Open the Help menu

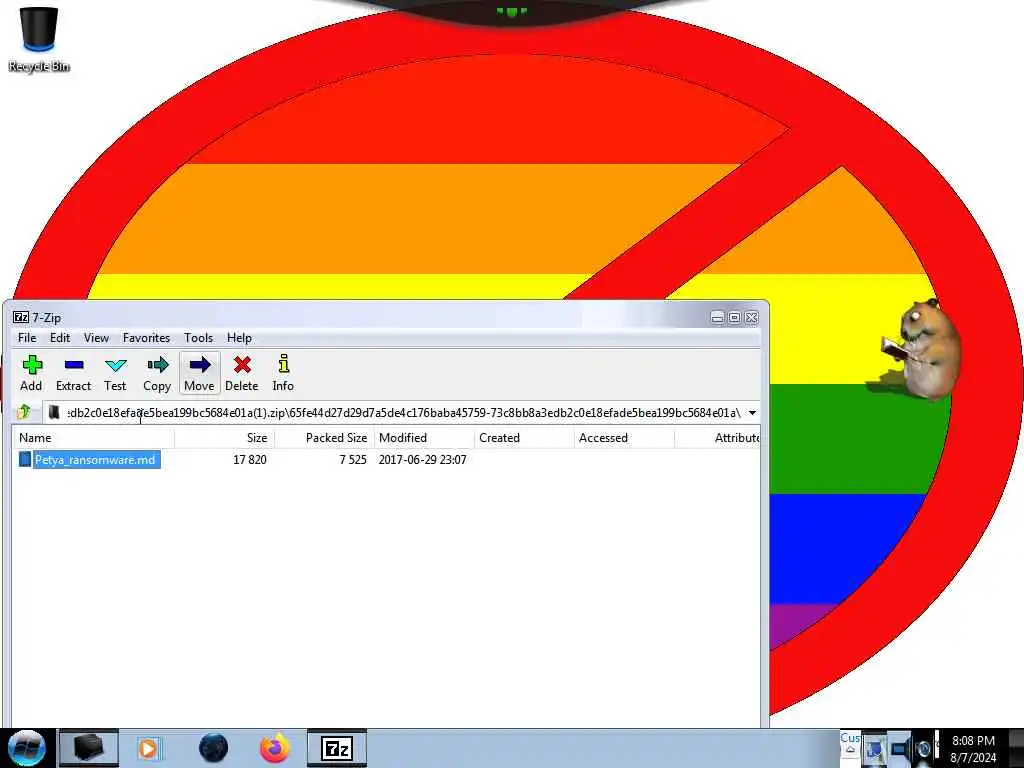(x=239, y=338)
